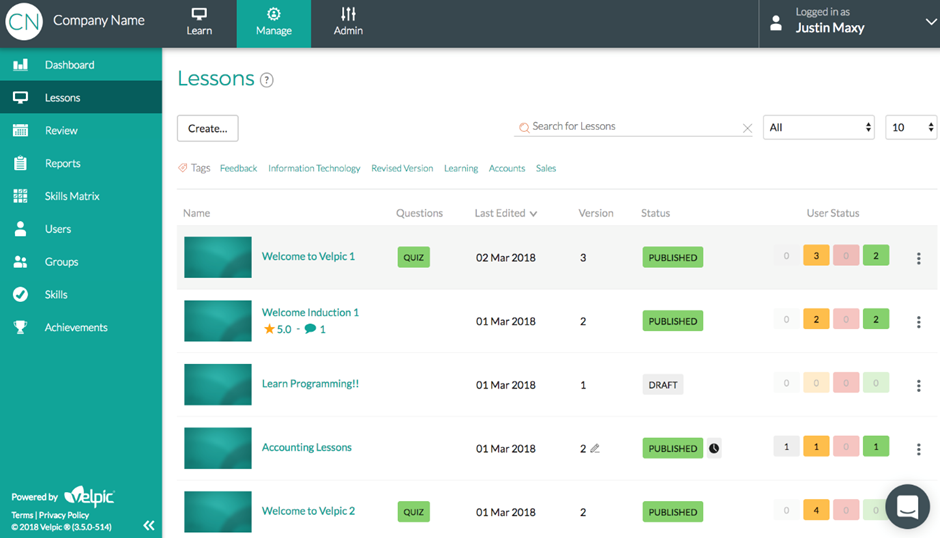Open the Groups people icon
Image resolution: width=940 pixels, height=538 pixels.
pos(20,262)
